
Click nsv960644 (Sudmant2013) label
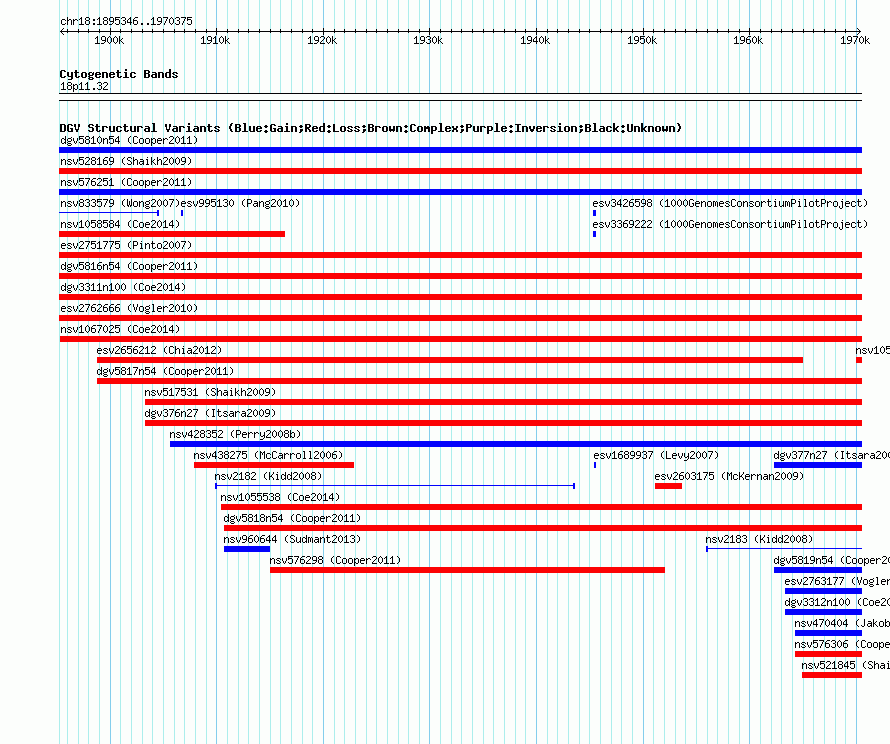(x=292, y=539)
